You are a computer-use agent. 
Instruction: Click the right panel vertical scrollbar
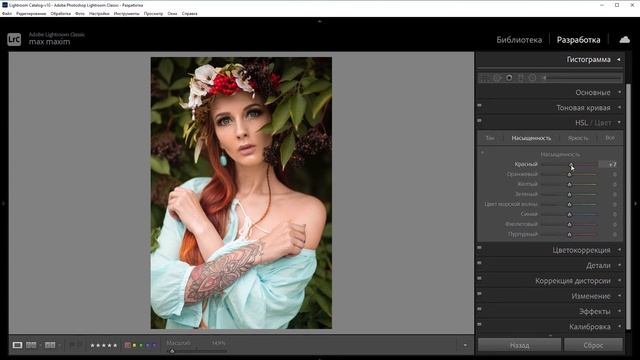[629, 208]
